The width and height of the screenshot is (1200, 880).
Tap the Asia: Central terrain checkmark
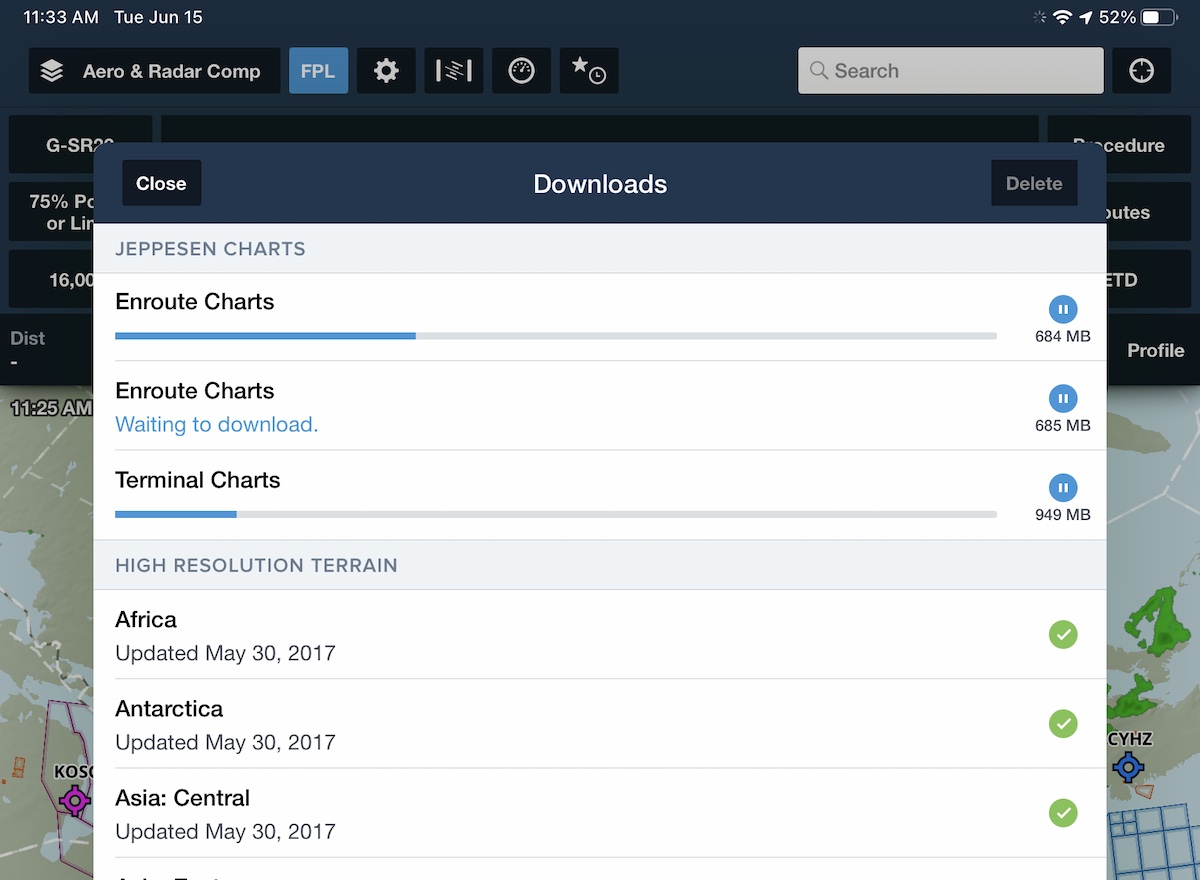(1063, 812)
